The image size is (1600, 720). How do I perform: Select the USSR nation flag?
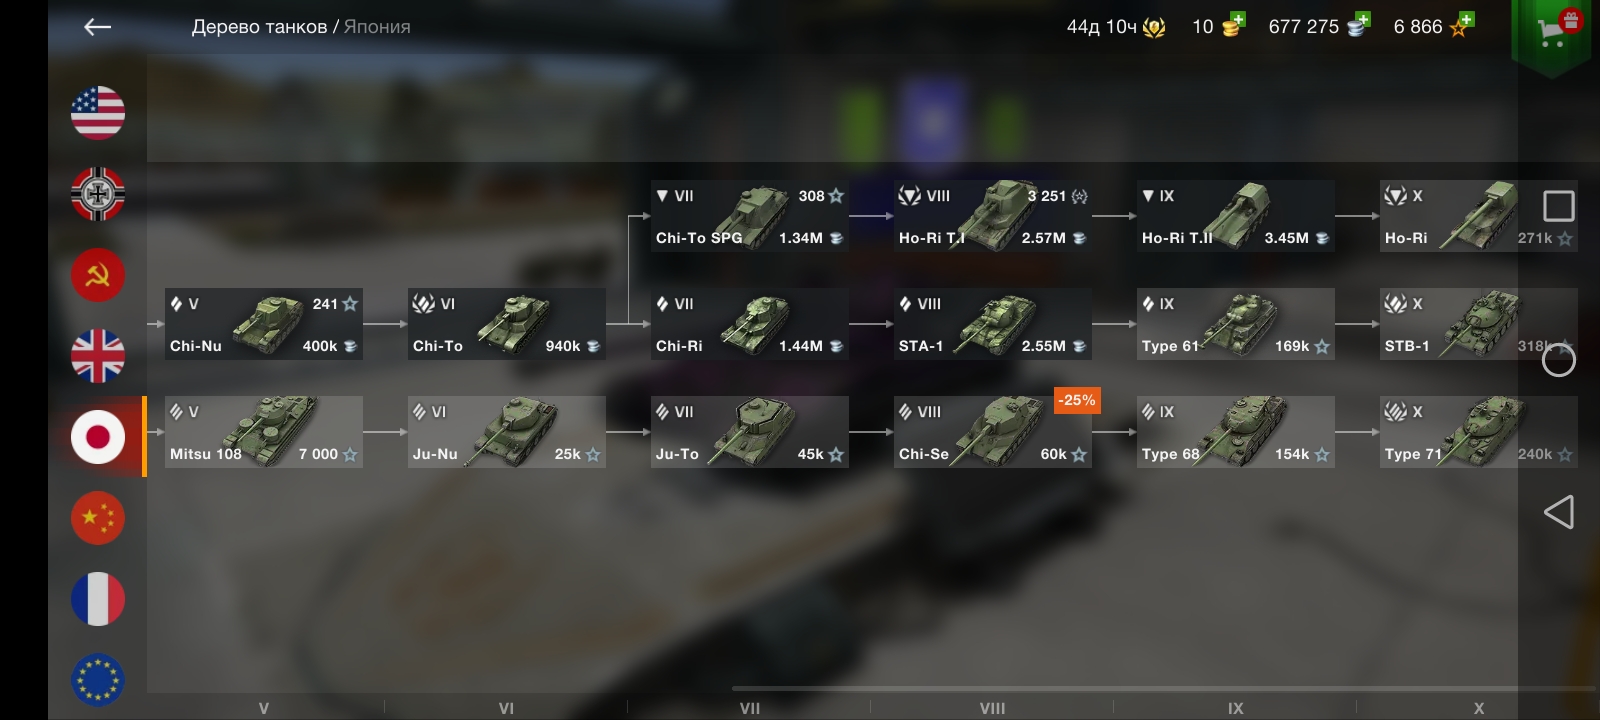pos(98,275)
